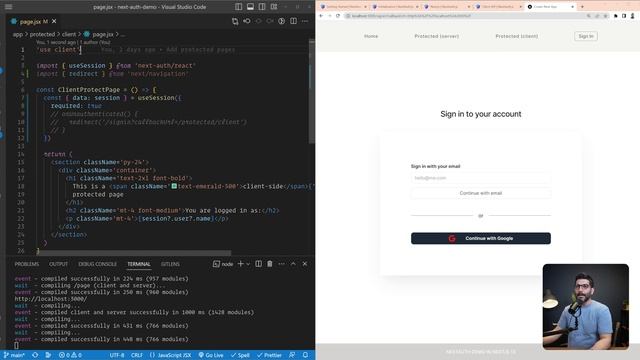Create a new terminal with plus icon
640x360 pixels.
tap(240, 264)
